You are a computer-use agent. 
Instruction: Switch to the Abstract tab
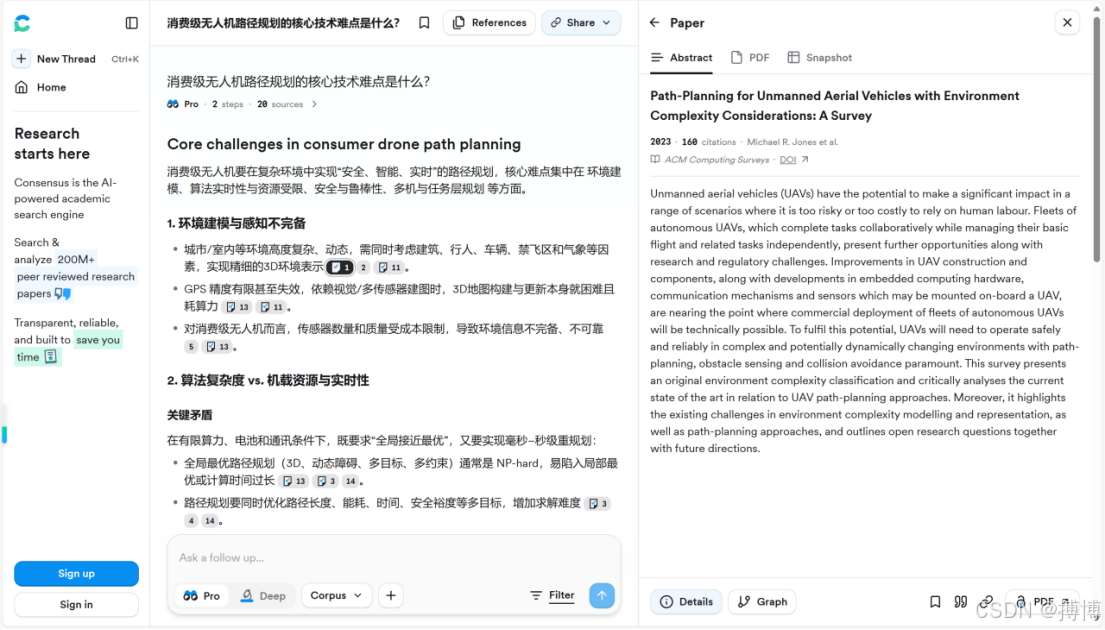tap(681, 58)
